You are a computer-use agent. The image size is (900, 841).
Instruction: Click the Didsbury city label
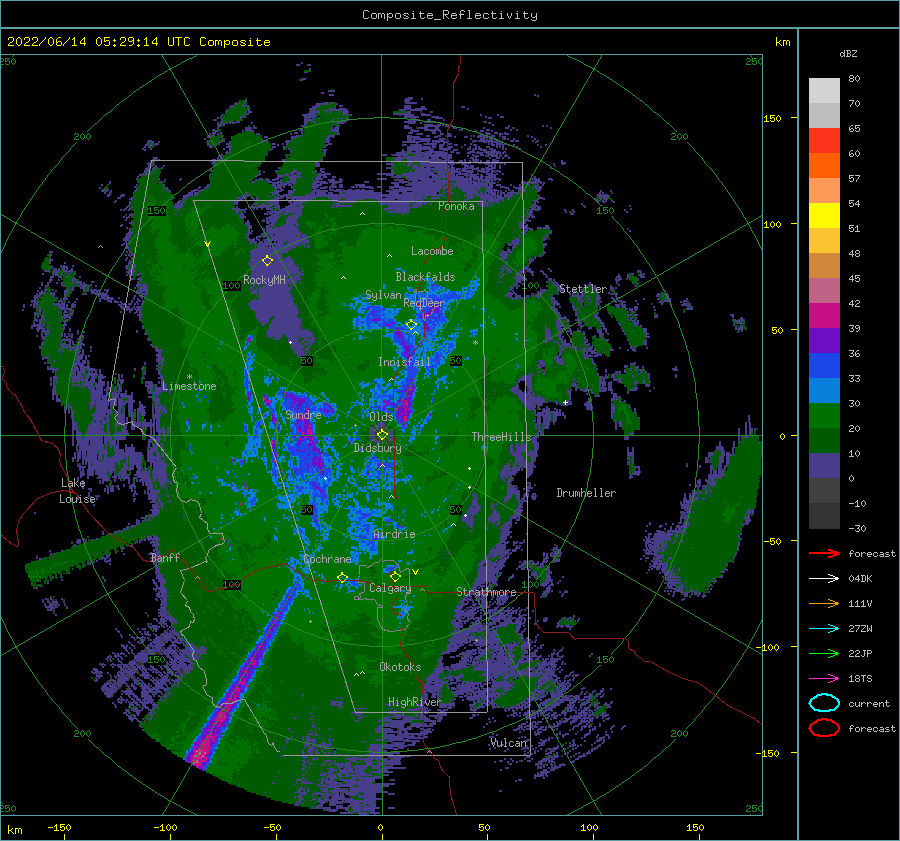(x=377, y=448)
